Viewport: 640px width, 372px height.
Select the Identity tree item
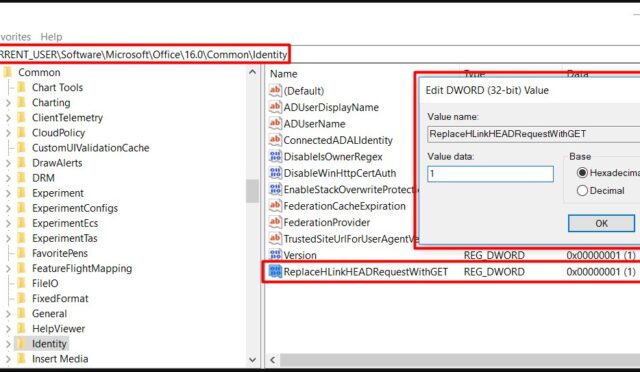click(x=49, y=344)
